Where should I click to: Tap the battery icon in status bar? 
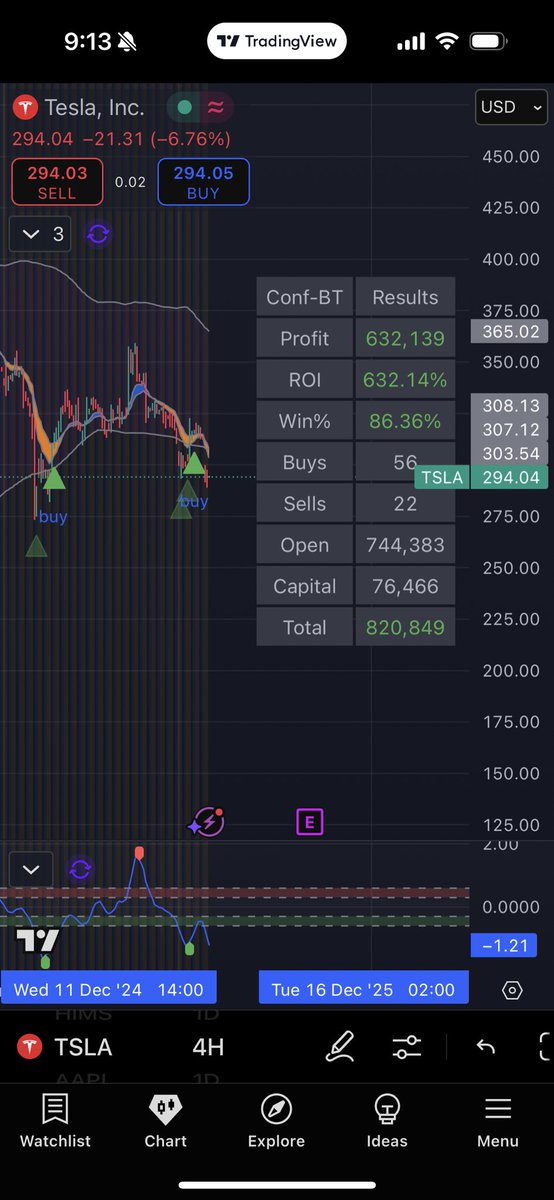(490, 42)
